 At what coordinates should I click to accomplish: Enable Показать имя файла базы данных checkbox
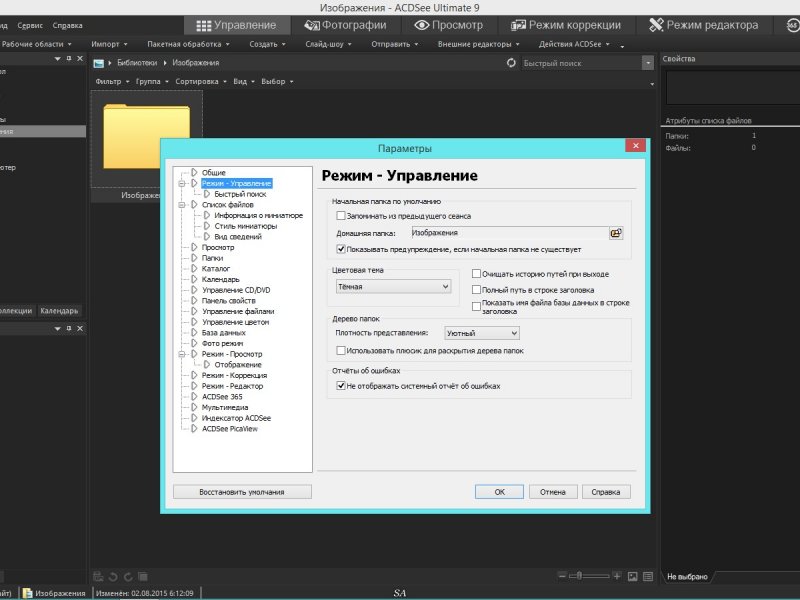pyautogui.click(x=476, y=306)
